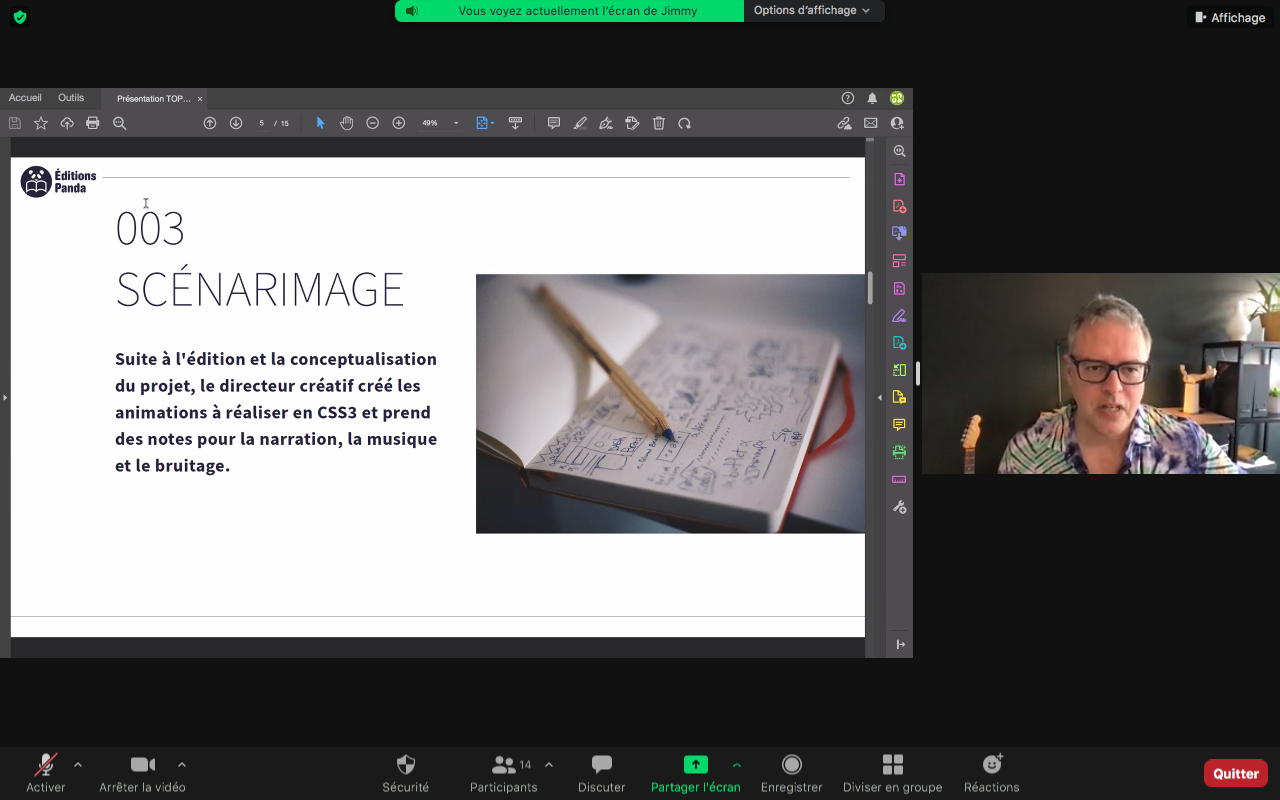This screenshot has height=800, width=1280.
Task: Open the Accueil tab
Action: (x=25, y=98)
